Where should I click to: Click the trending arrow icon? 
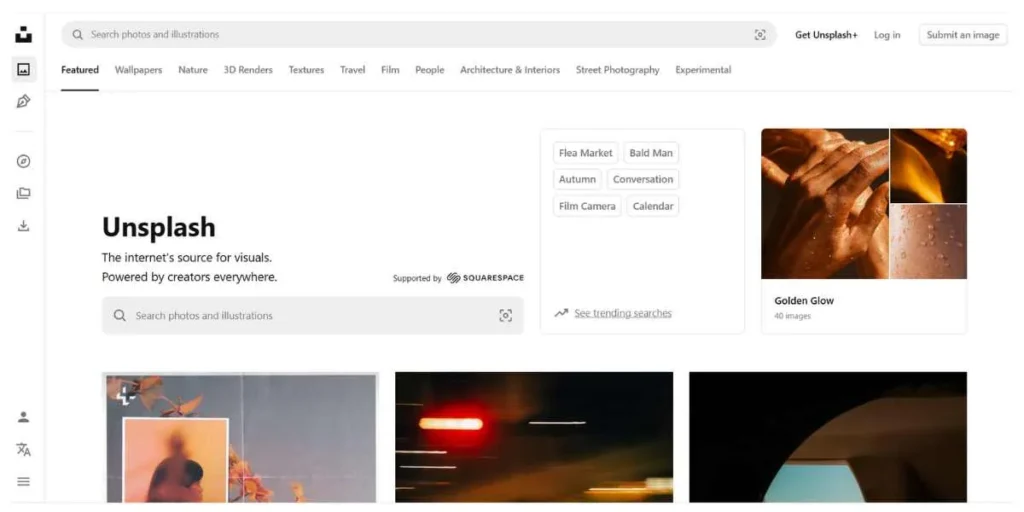click(x=561, y=313)
